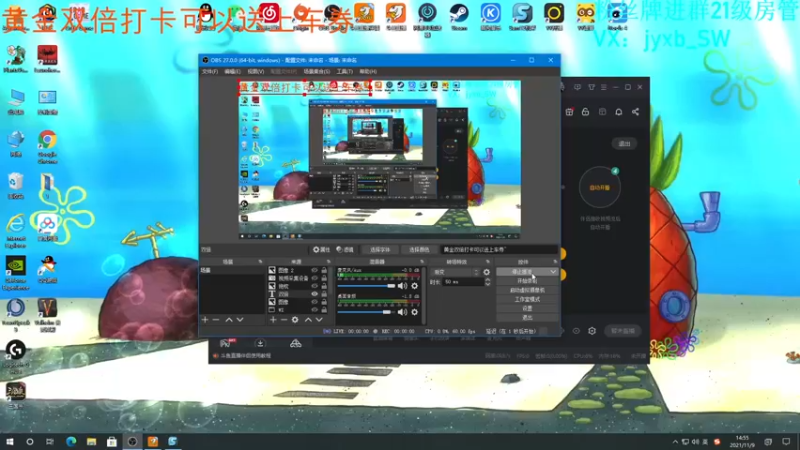Open the Scene Collection (S) menu in OBS
Screen dimensions: 800x450
pyautogui.click(x=316, y=71)
